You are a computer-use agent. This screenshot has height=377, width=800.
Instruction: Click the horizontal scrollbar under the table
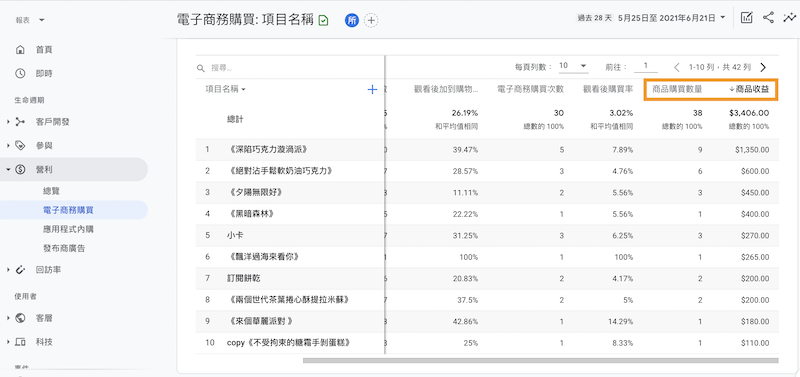(x=541, y=361)
